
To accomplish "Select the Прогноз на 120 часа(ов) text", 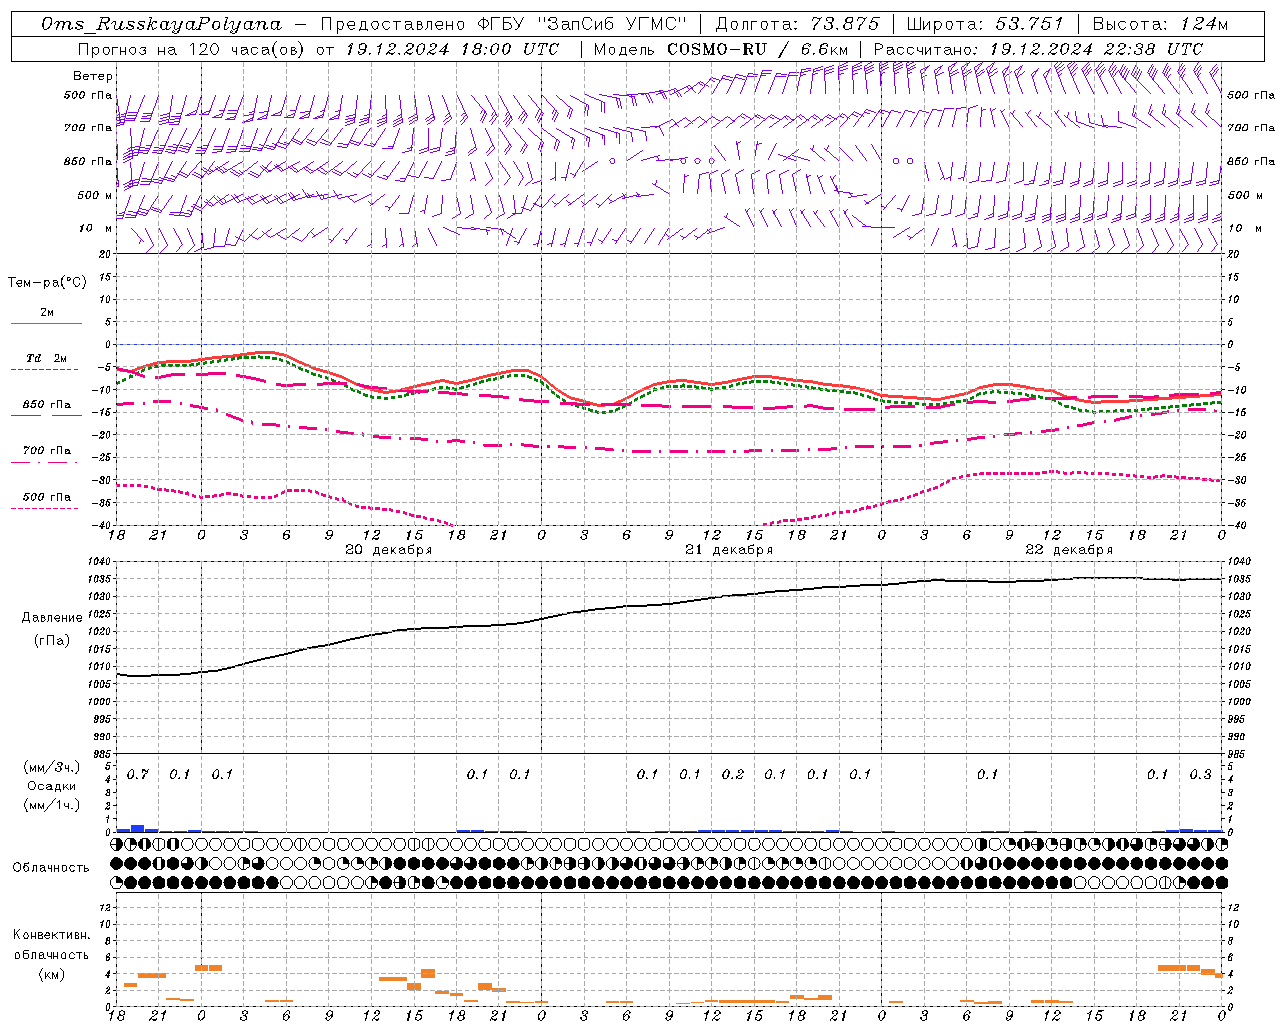I will [192, 49].
